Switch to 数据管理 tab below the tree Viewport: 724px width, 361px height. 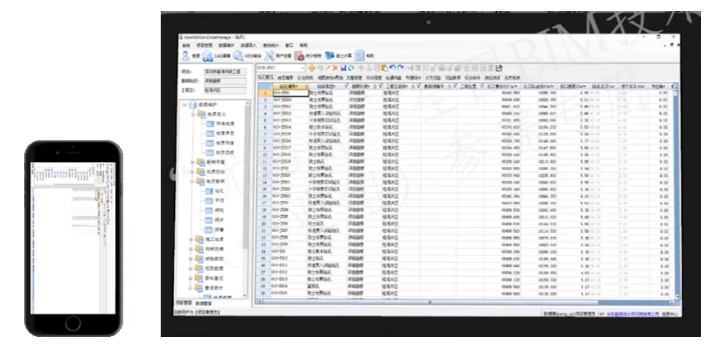click(x=203, y=303)
